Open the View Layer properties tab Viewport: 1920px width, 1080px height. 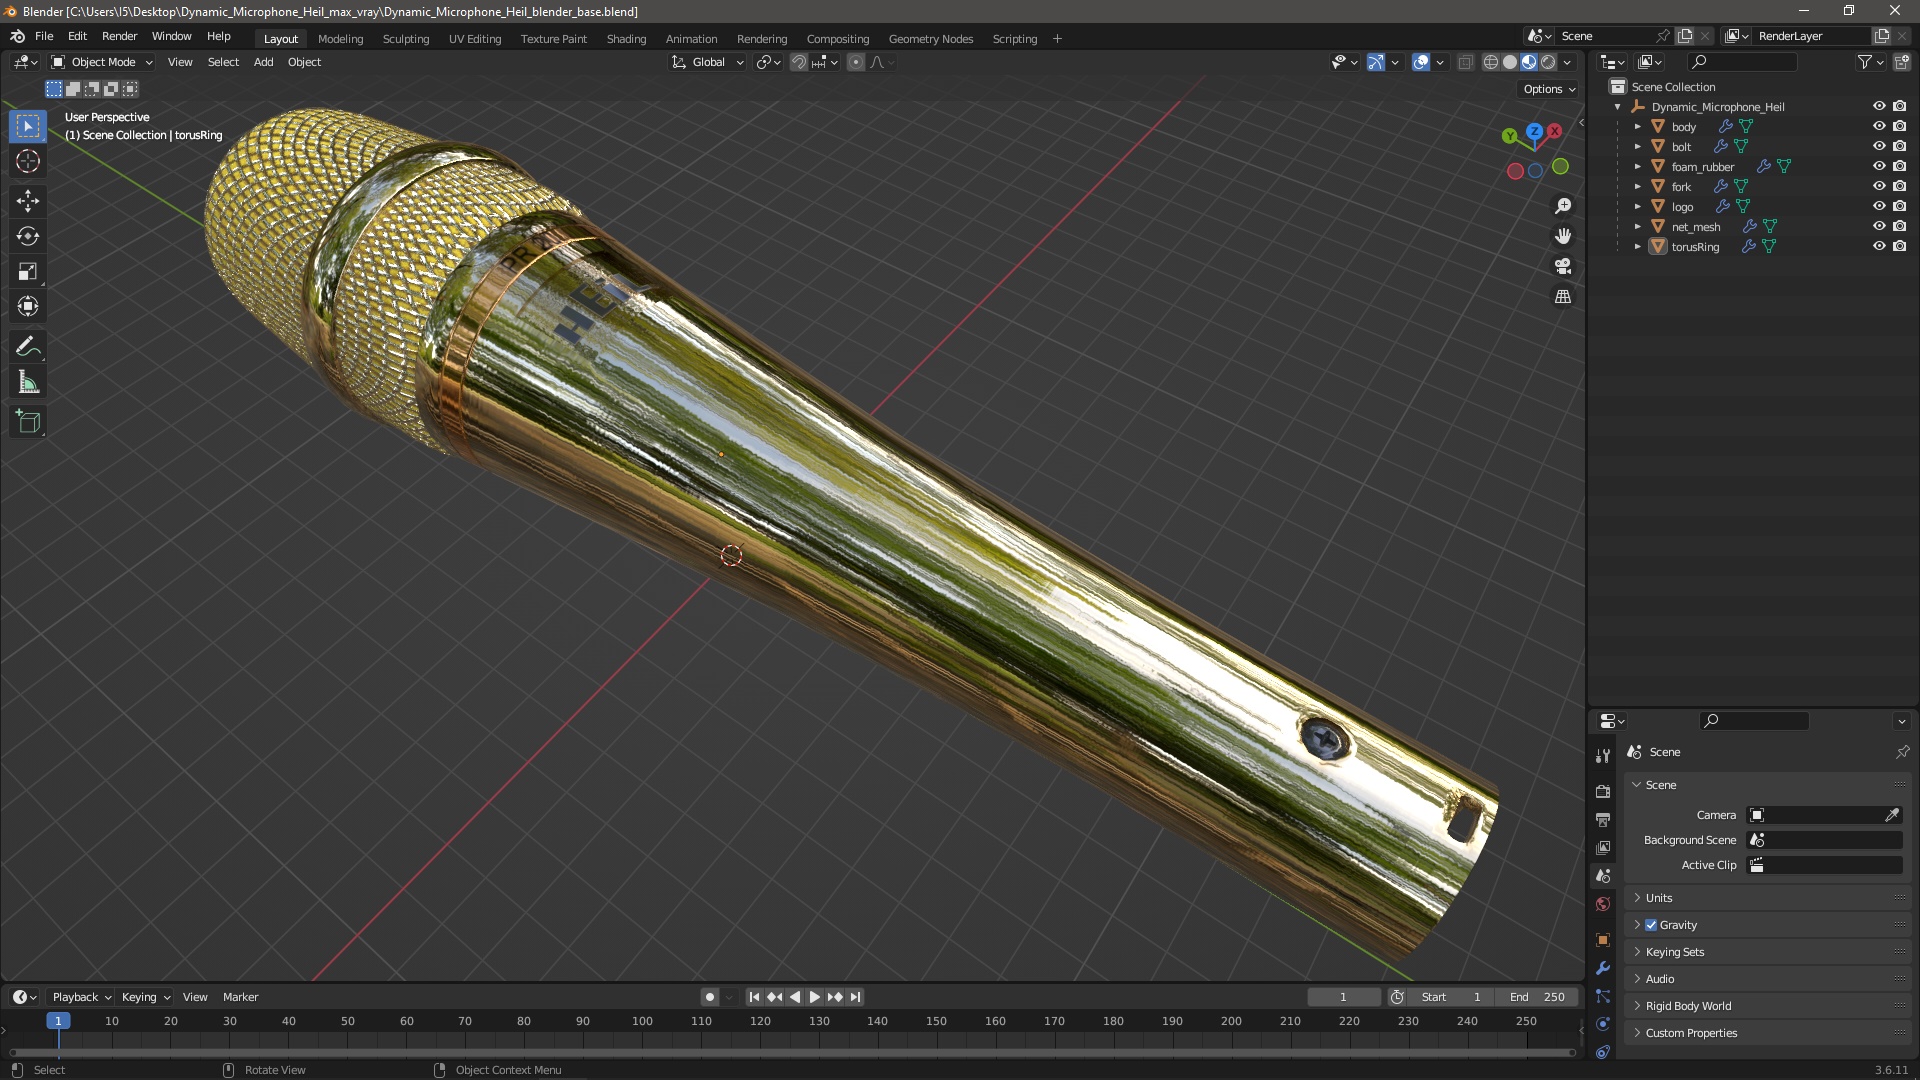(1603, 847)
